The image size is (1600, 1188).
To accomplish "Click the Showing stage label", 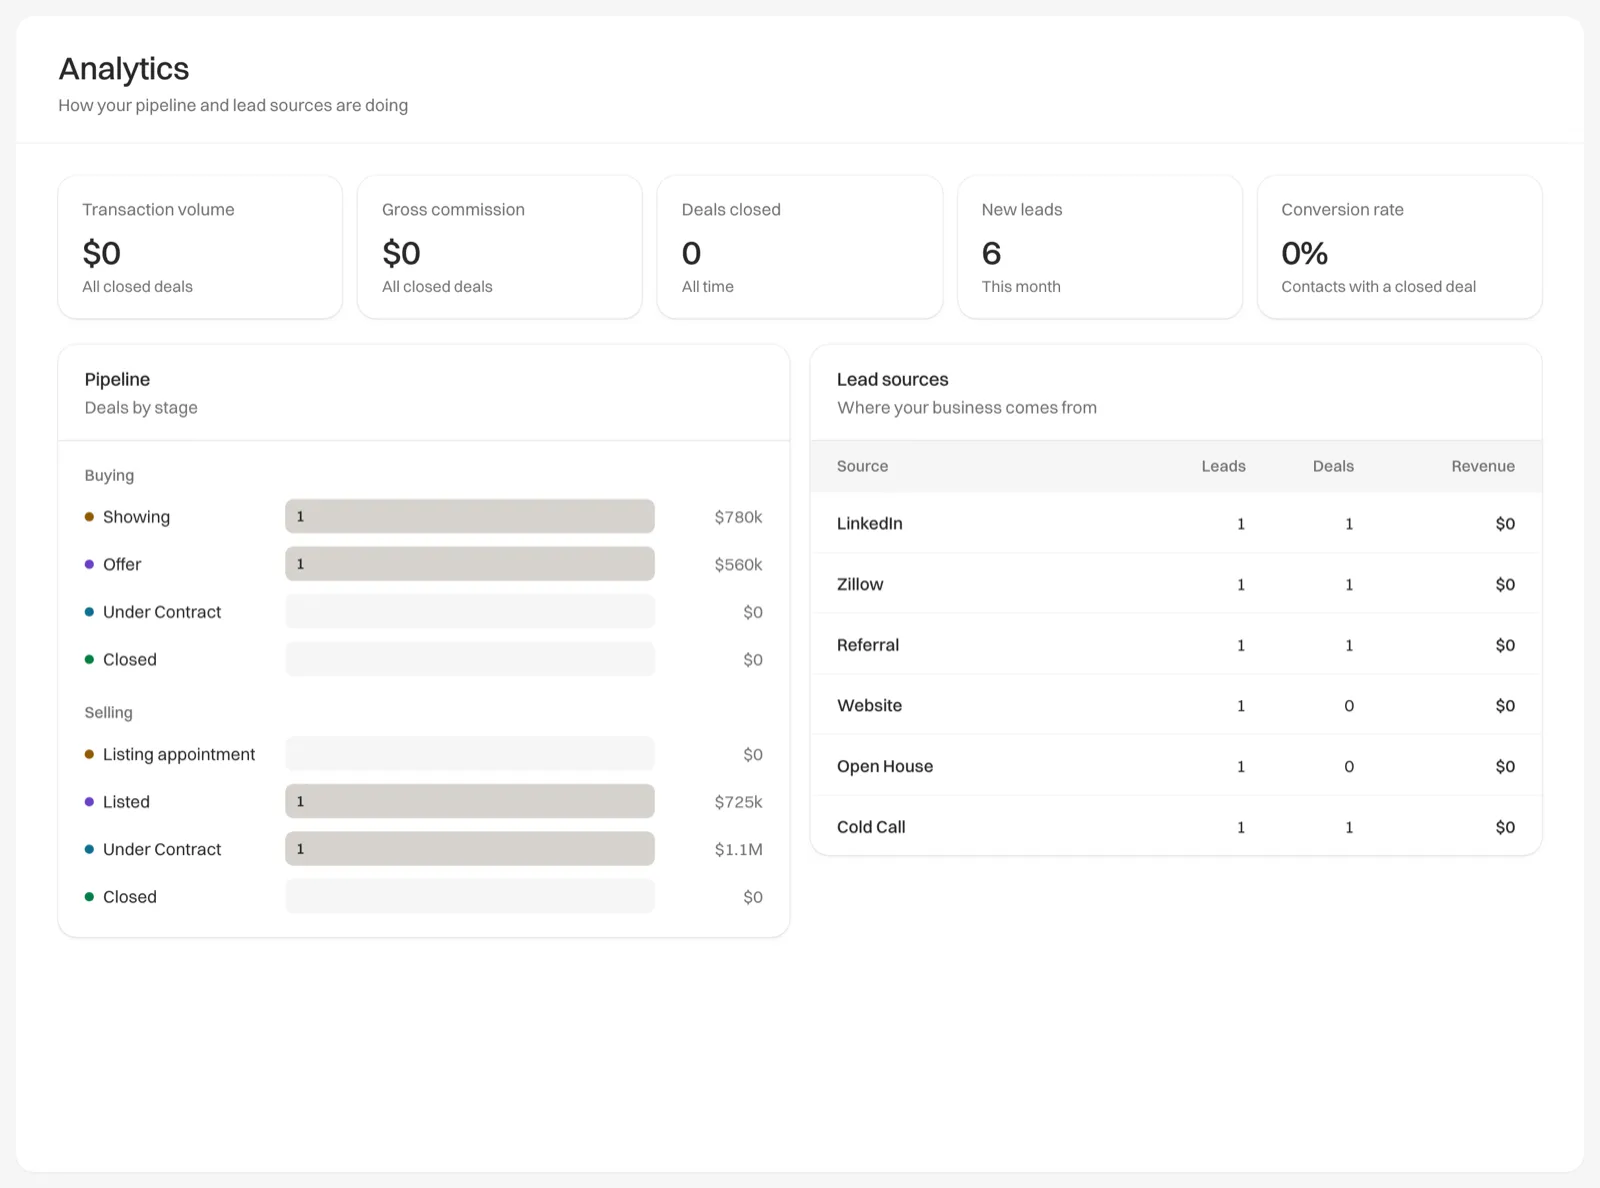I will click(136, 517).
